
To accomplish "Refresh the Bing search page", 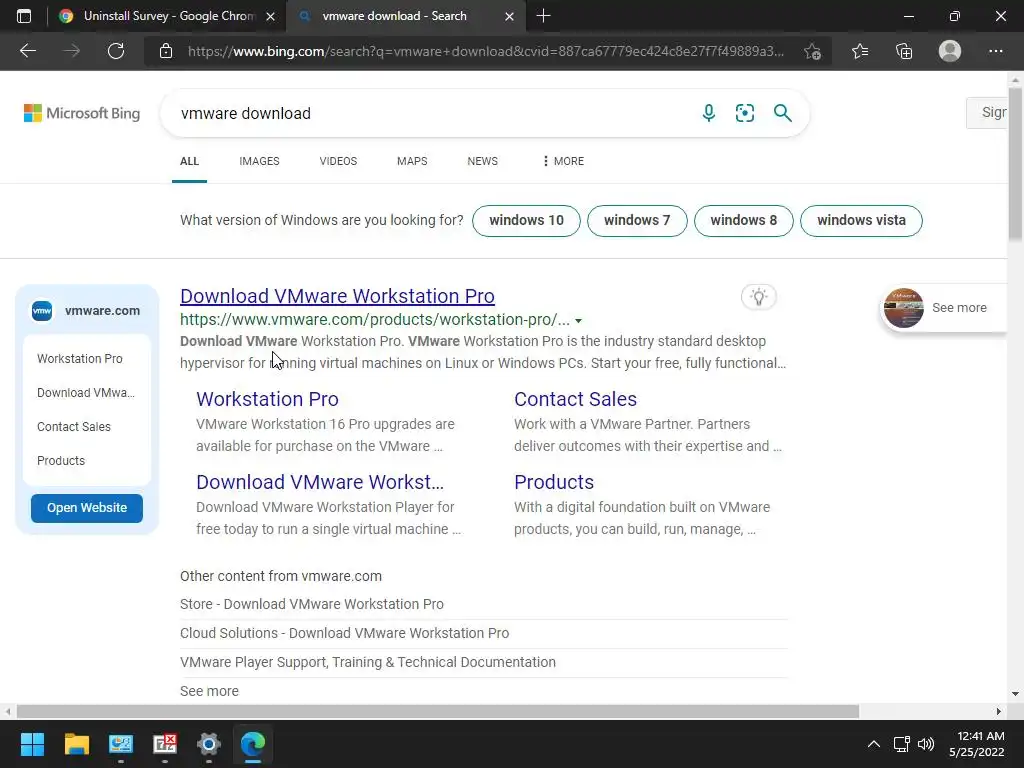I will (116, 51).
